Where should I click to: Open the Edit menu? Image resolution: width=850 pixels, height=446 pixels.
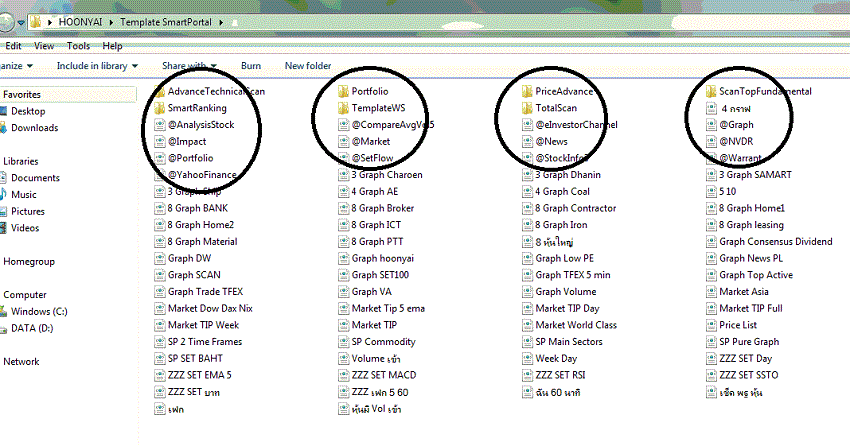(13, 46)
